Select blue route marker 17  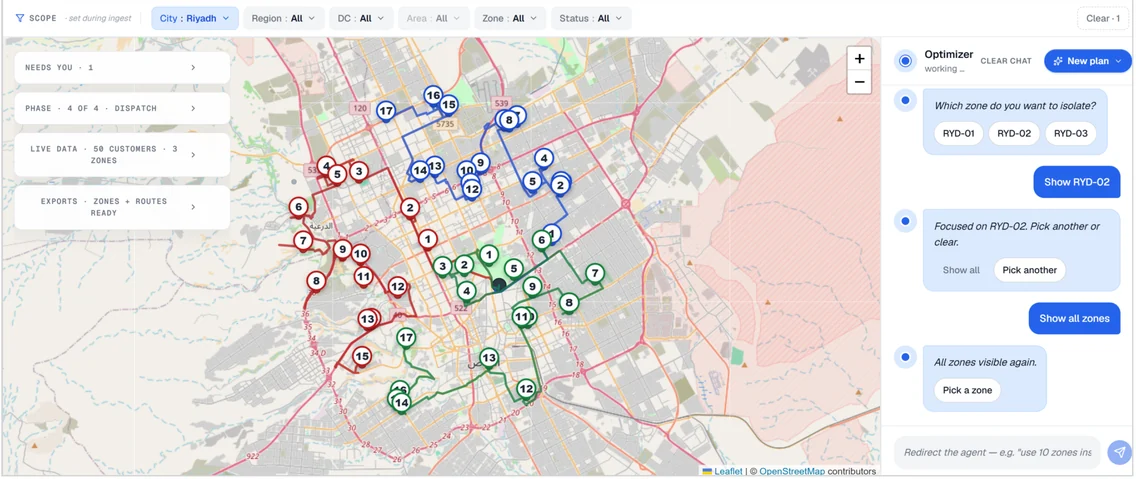pyautogui.click(x=386, y=111)
